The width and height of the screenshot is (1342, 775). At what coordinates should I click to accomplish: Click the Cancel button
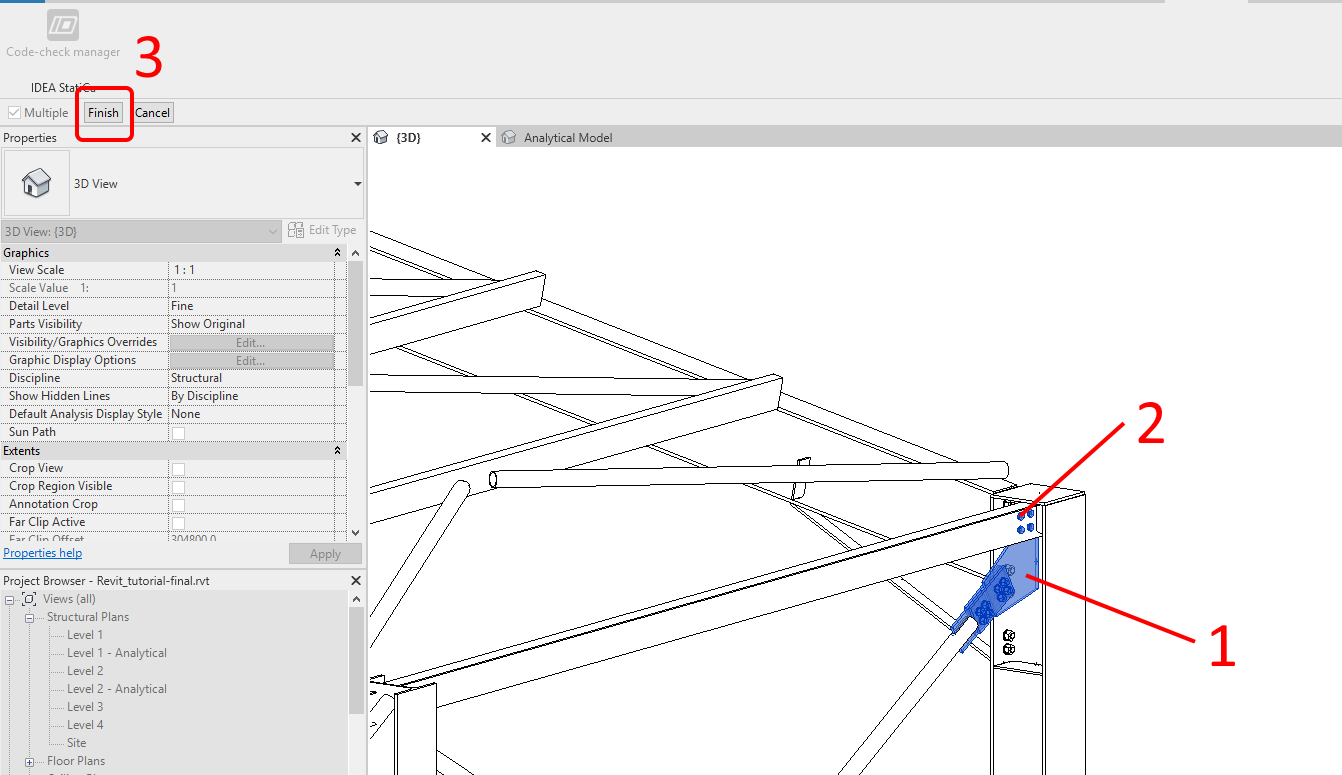coord(153,113)
